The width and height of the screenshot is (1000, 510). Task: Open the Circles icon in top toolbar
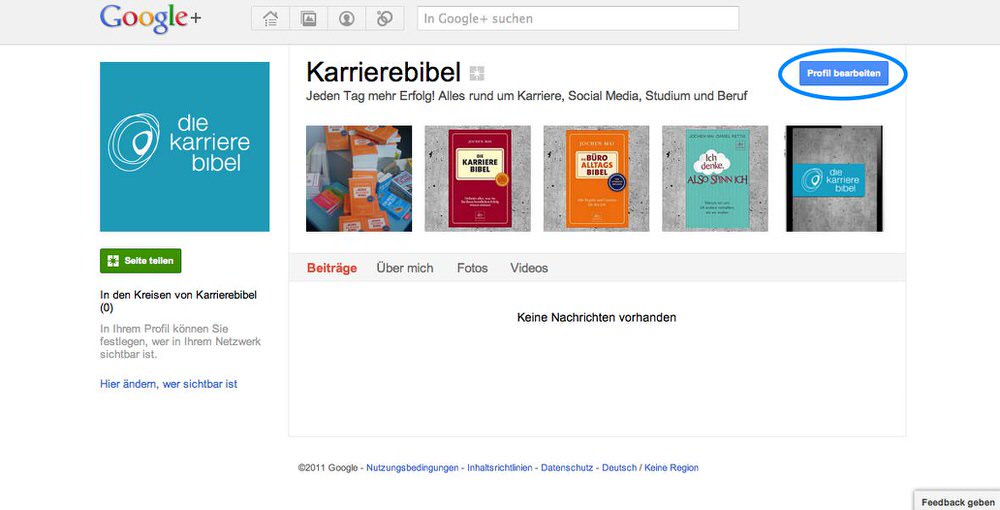coord(385,18)
